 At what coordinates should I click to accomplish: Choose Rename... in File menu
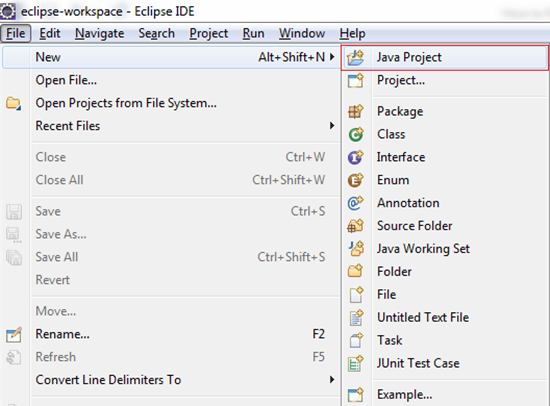coord(171,334)
